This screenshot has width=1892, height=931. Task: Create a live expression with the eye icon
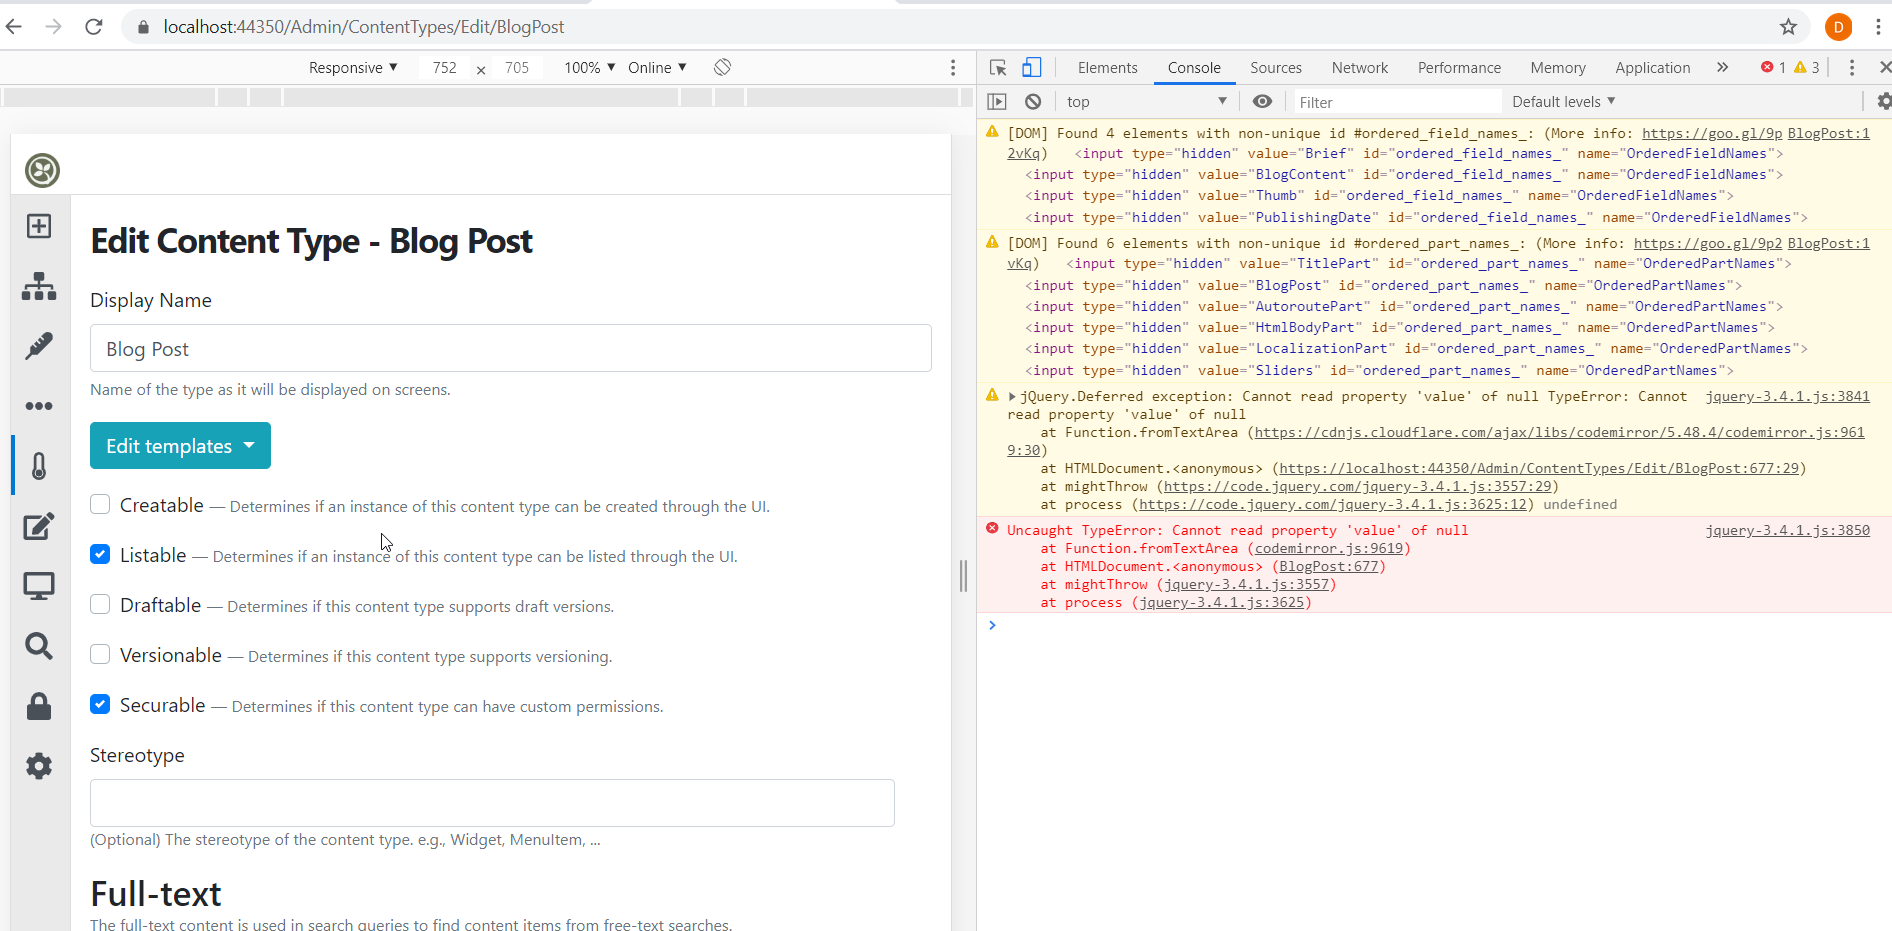tap(1263, 101)
